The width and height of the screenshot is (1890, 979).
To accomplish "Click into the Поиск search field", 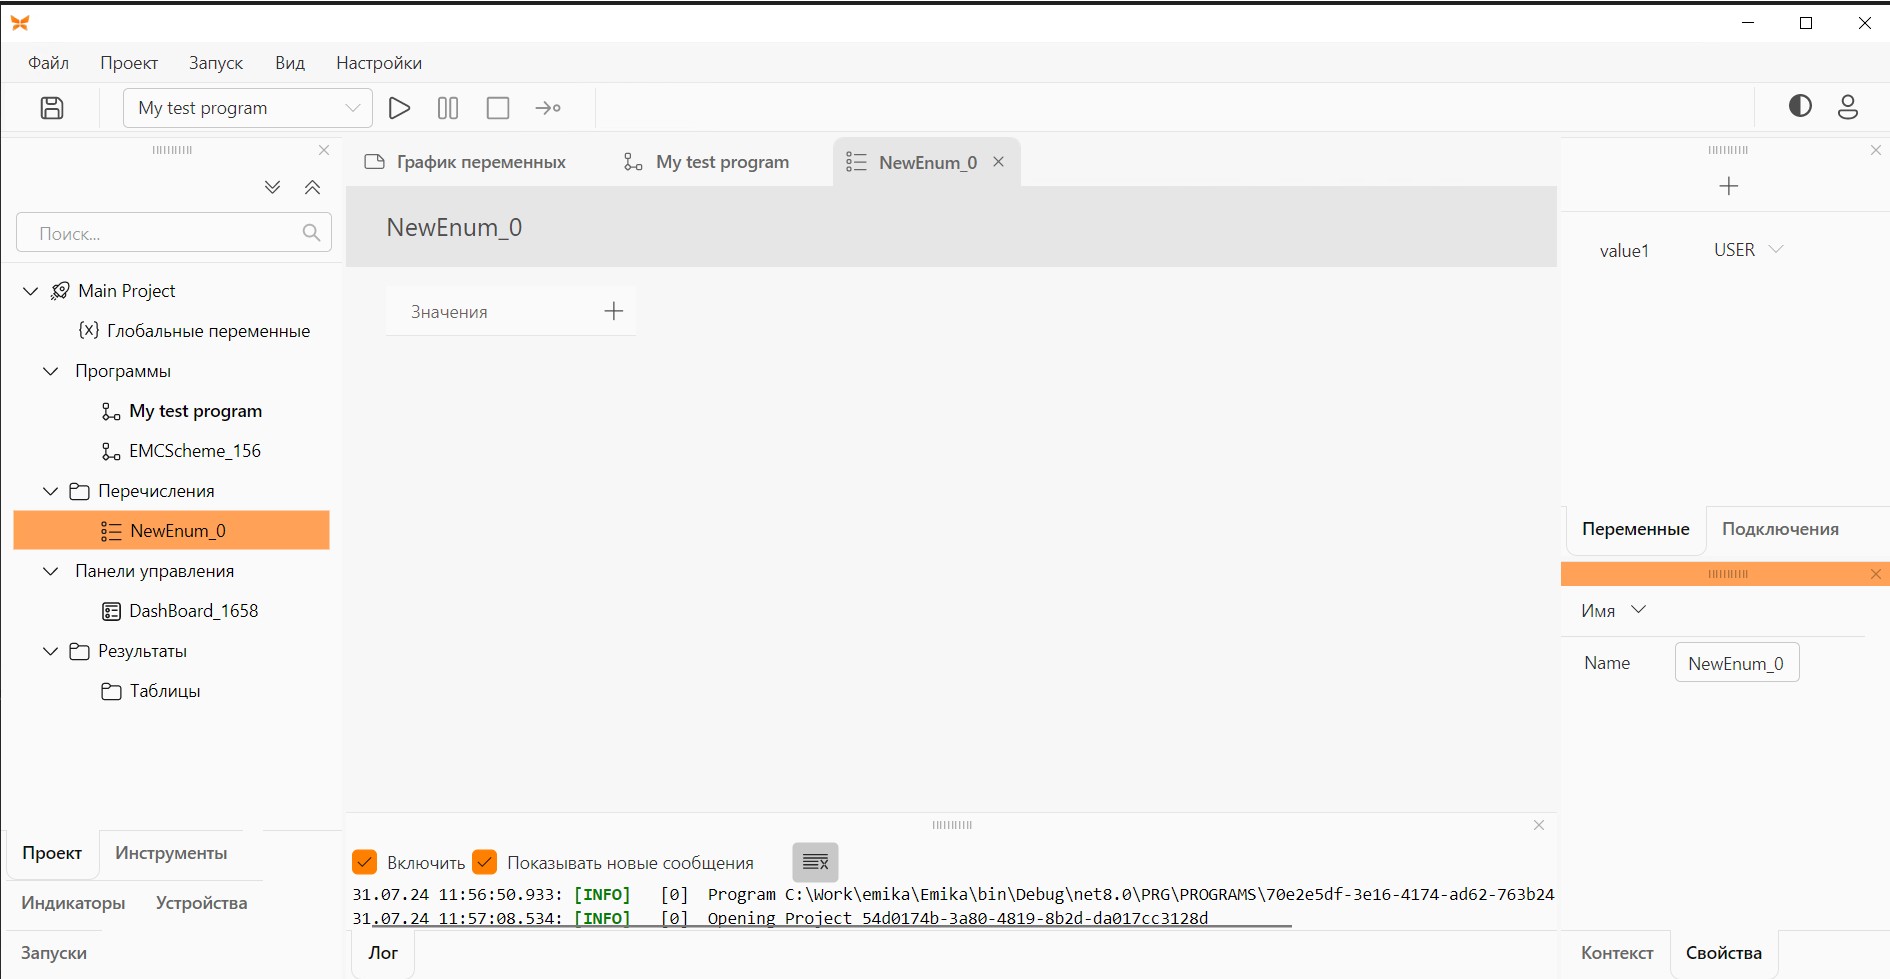I will click(x=174, y=233).
